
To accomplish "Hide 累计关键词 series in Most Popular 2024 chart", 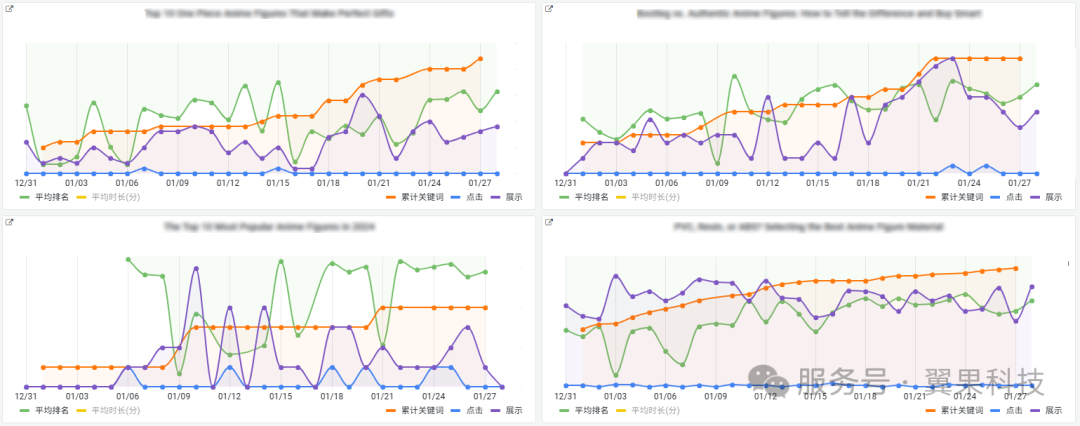I will pos(416,410).
